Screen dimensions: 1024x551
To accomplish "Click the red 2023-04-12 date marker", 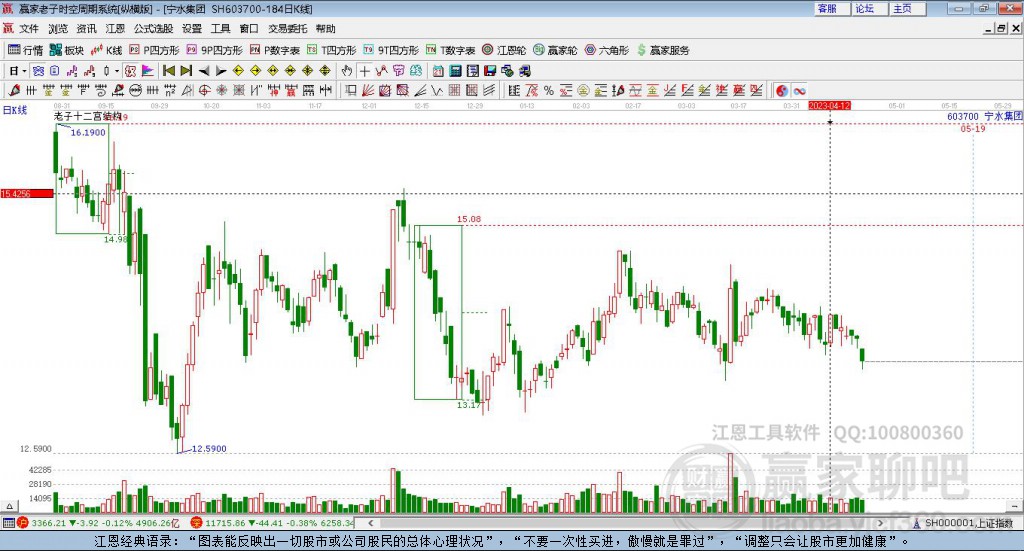I will 829,105.
